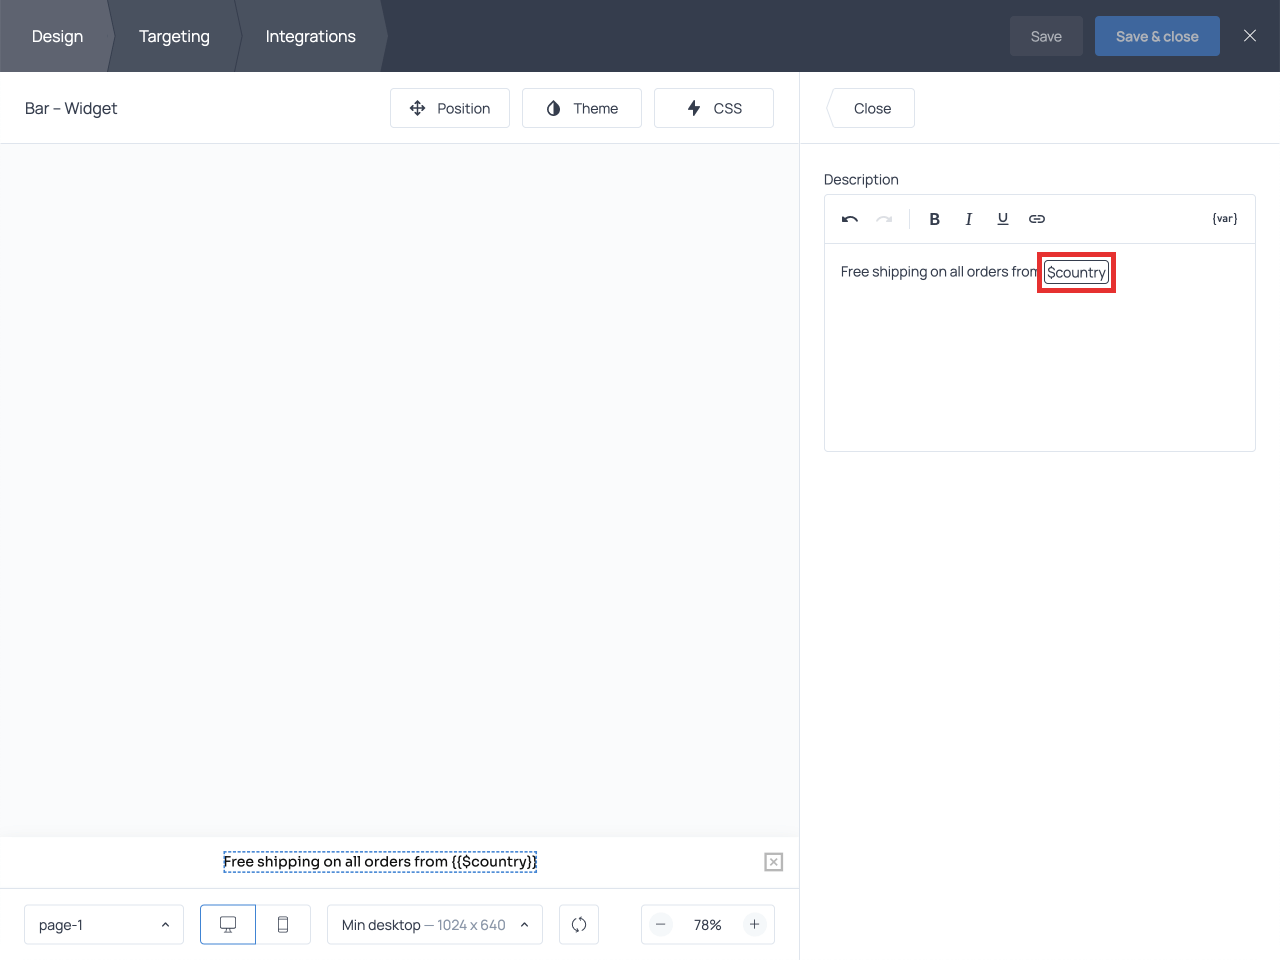The image size is (1280, 960).
Task: Open the Targeting tab
Action: point(174,36)
